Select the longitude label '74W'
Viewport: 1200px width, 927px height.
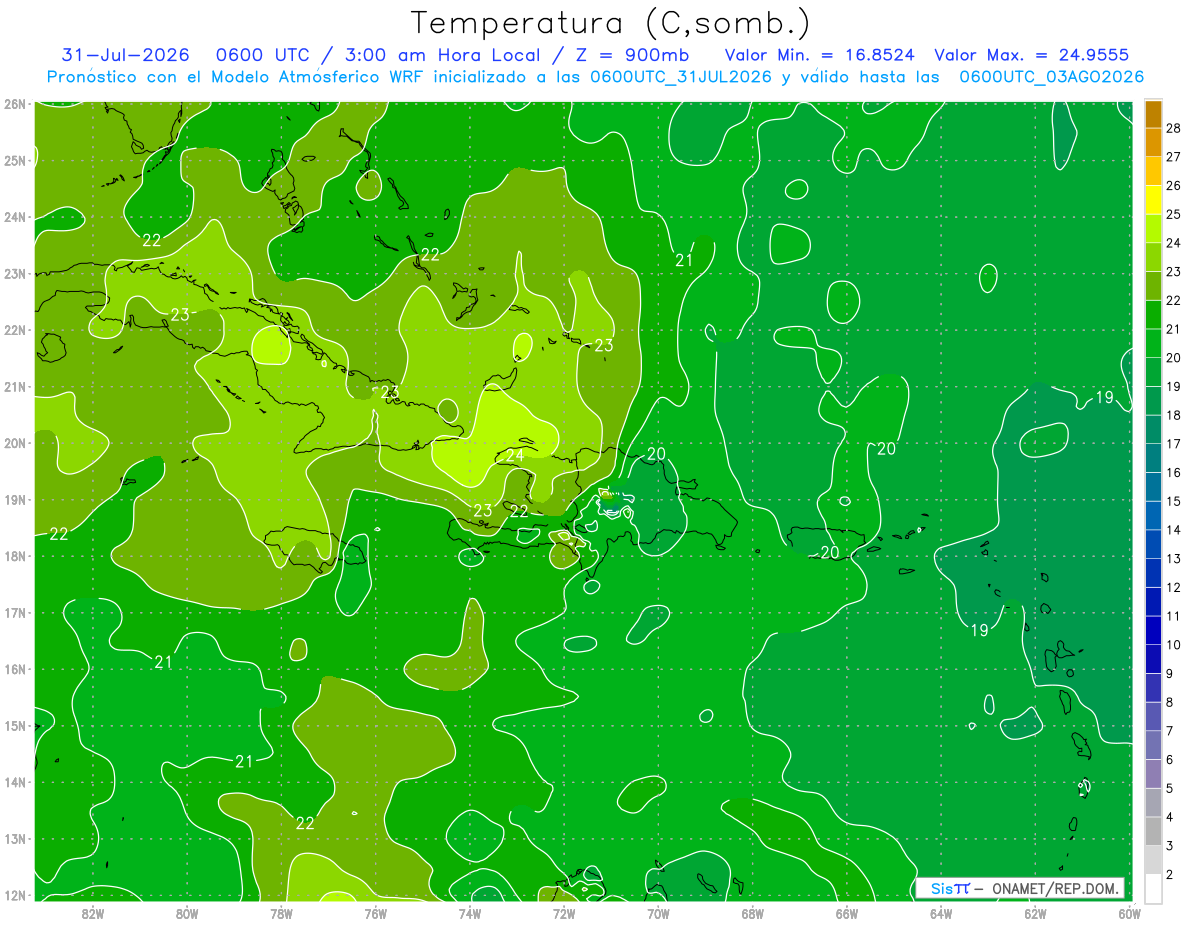470,913
